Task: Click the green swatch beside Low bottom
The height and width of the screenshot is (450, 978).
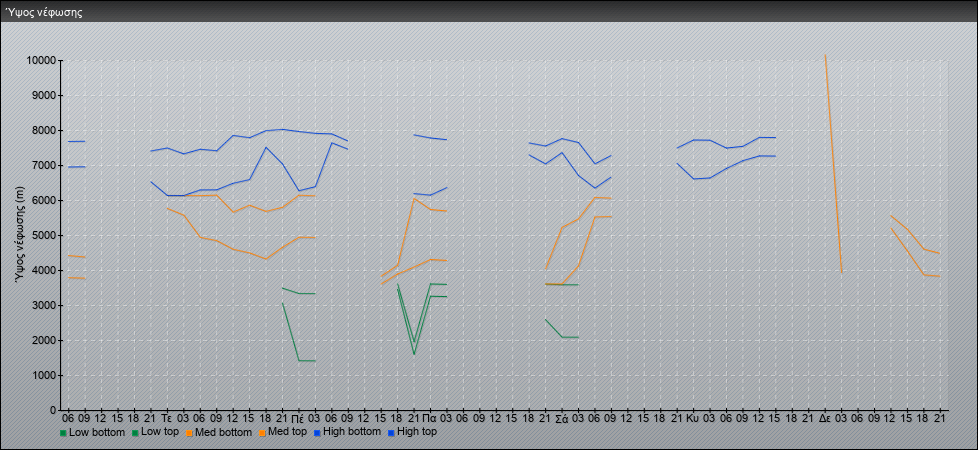Action: pyautogui.click(x=63, y=433)
